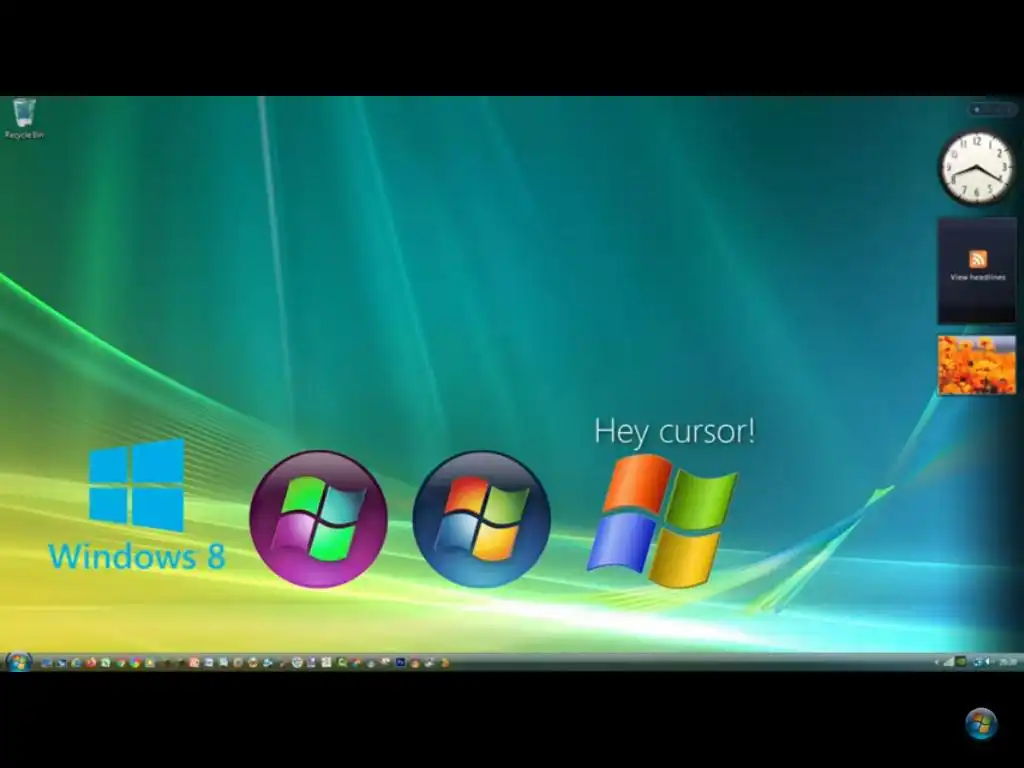Click the blue Vista Start orb logo

tap(481, 519)
